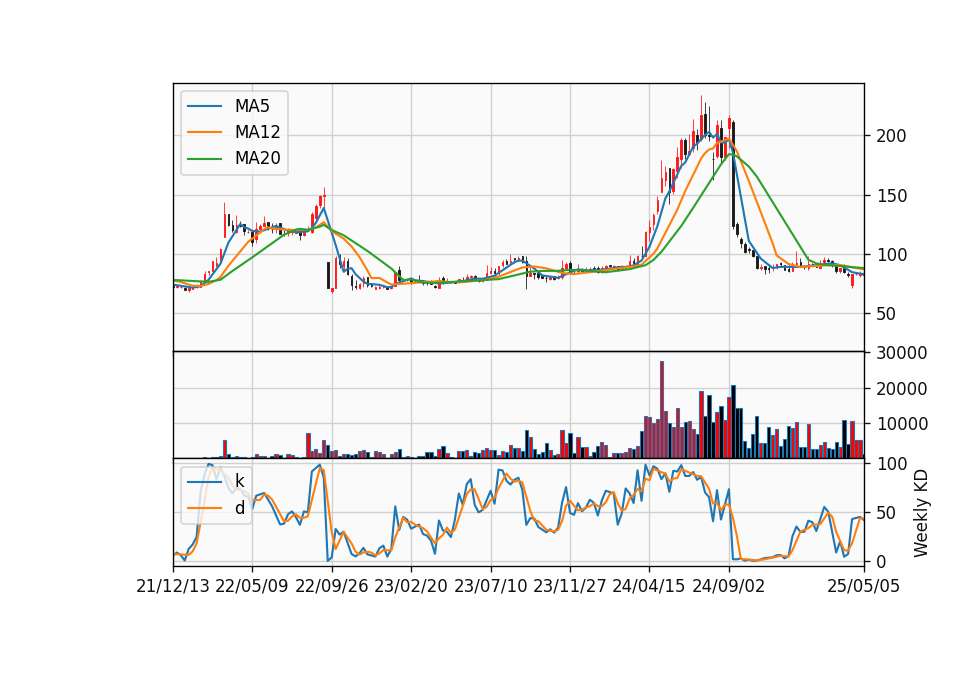Screen dimensions: 960x690
Task: Click the d legend label
Action: point(239,508)
